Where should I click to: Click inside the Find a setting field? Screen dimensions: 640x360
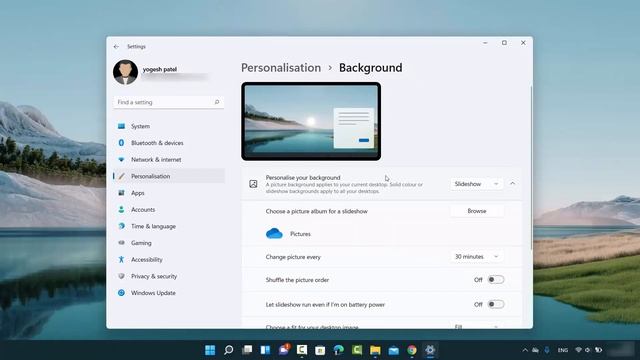(169, 102)
